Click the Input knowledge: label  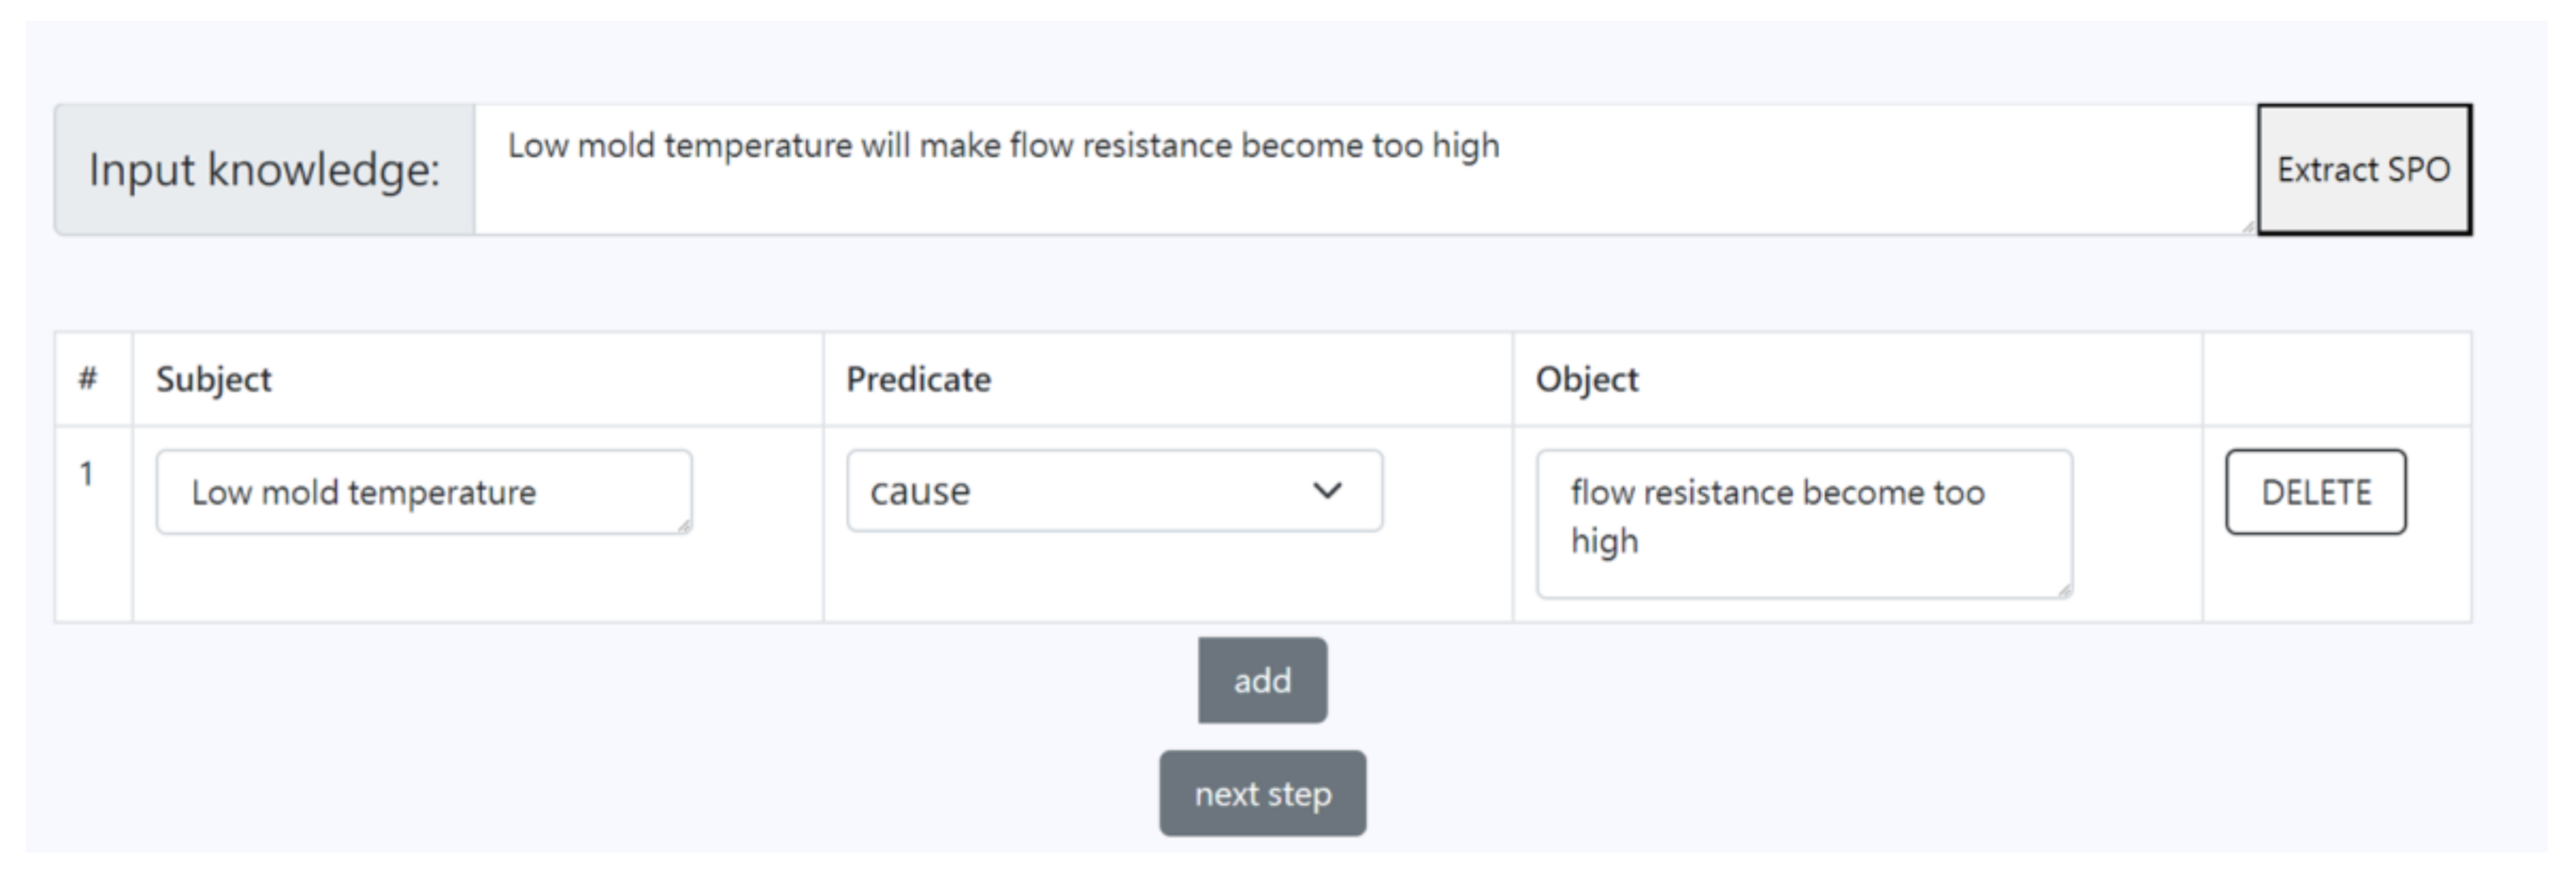pos(264,170)
